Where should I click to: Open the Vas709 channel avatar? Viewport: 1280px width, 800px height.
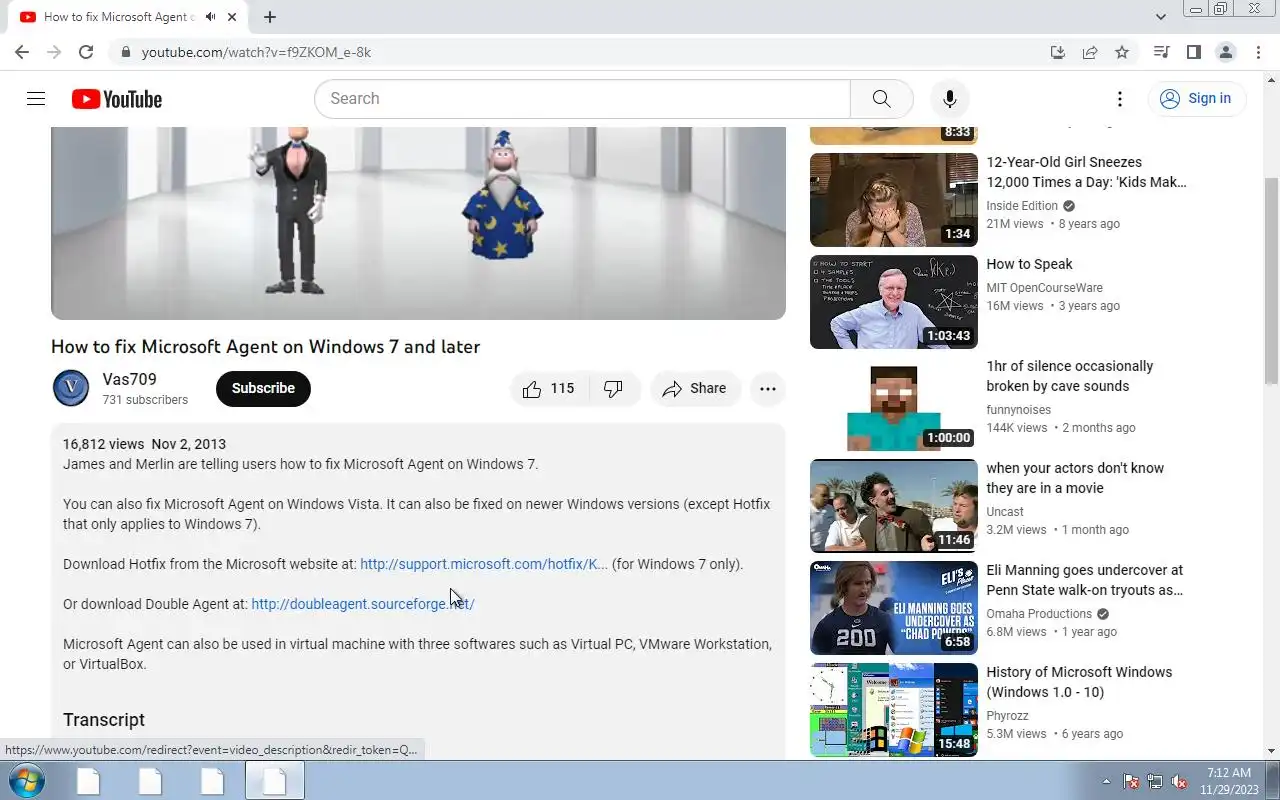pos(71,388)
